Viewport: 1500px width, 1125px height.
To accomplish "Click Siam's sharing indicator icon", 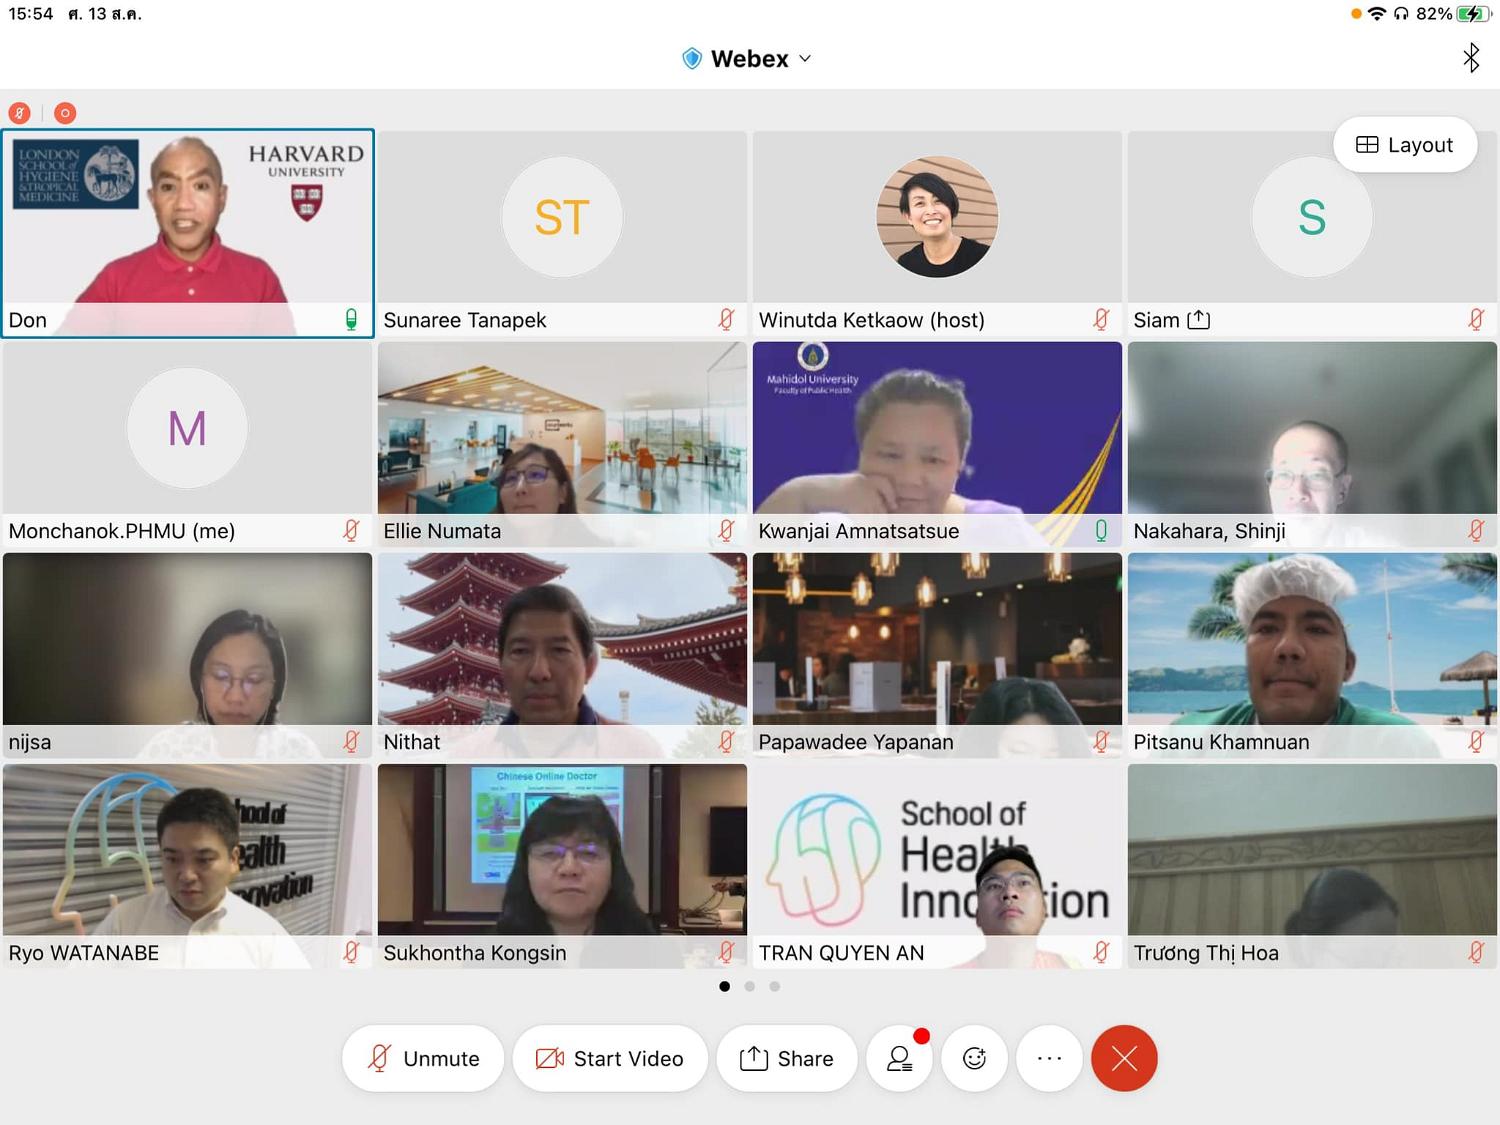I will click(1198, 320).
